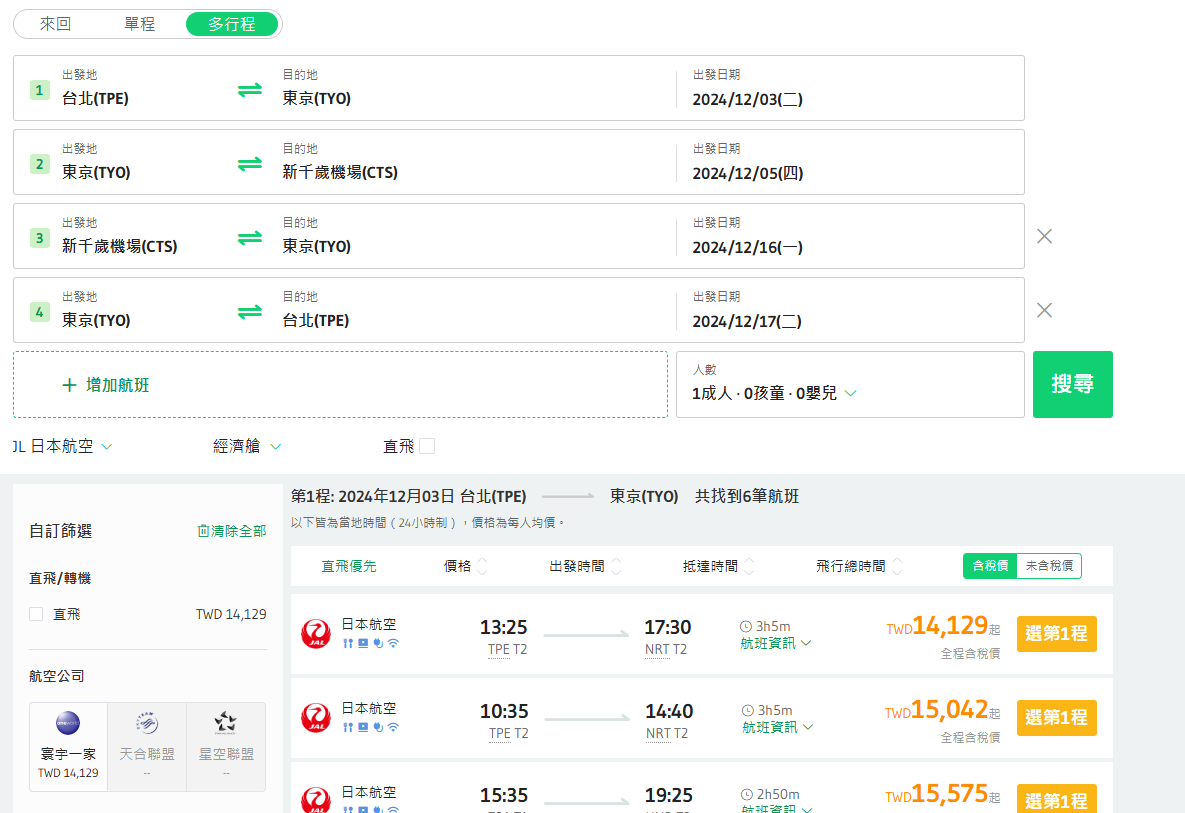Click the green 搜尋 search button
Viewport: 1185px width, 813px height.
[1072, 385]
